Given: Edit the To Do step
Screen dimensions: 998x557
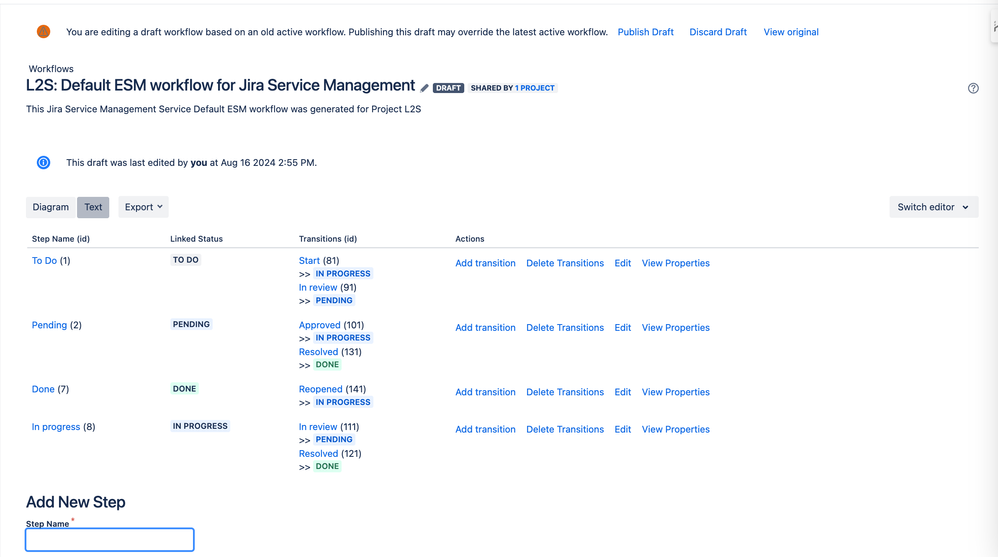Looking at the screenshot, I should pyautogui.click(x=622, y=263).
